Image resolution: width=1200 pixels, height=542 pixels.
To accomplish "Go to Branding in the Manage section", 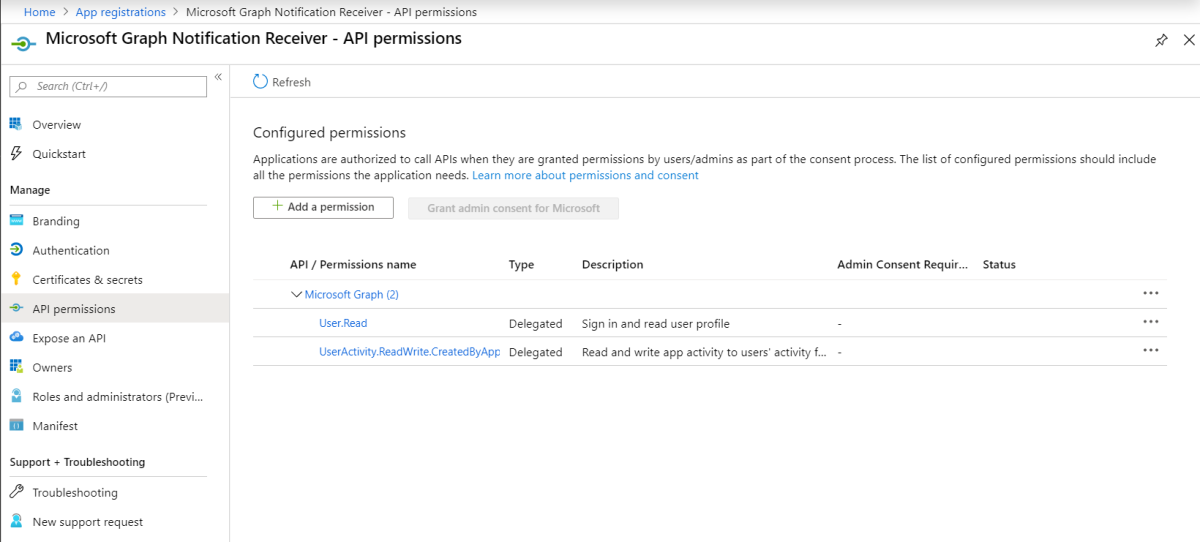I will pos(56,222).
